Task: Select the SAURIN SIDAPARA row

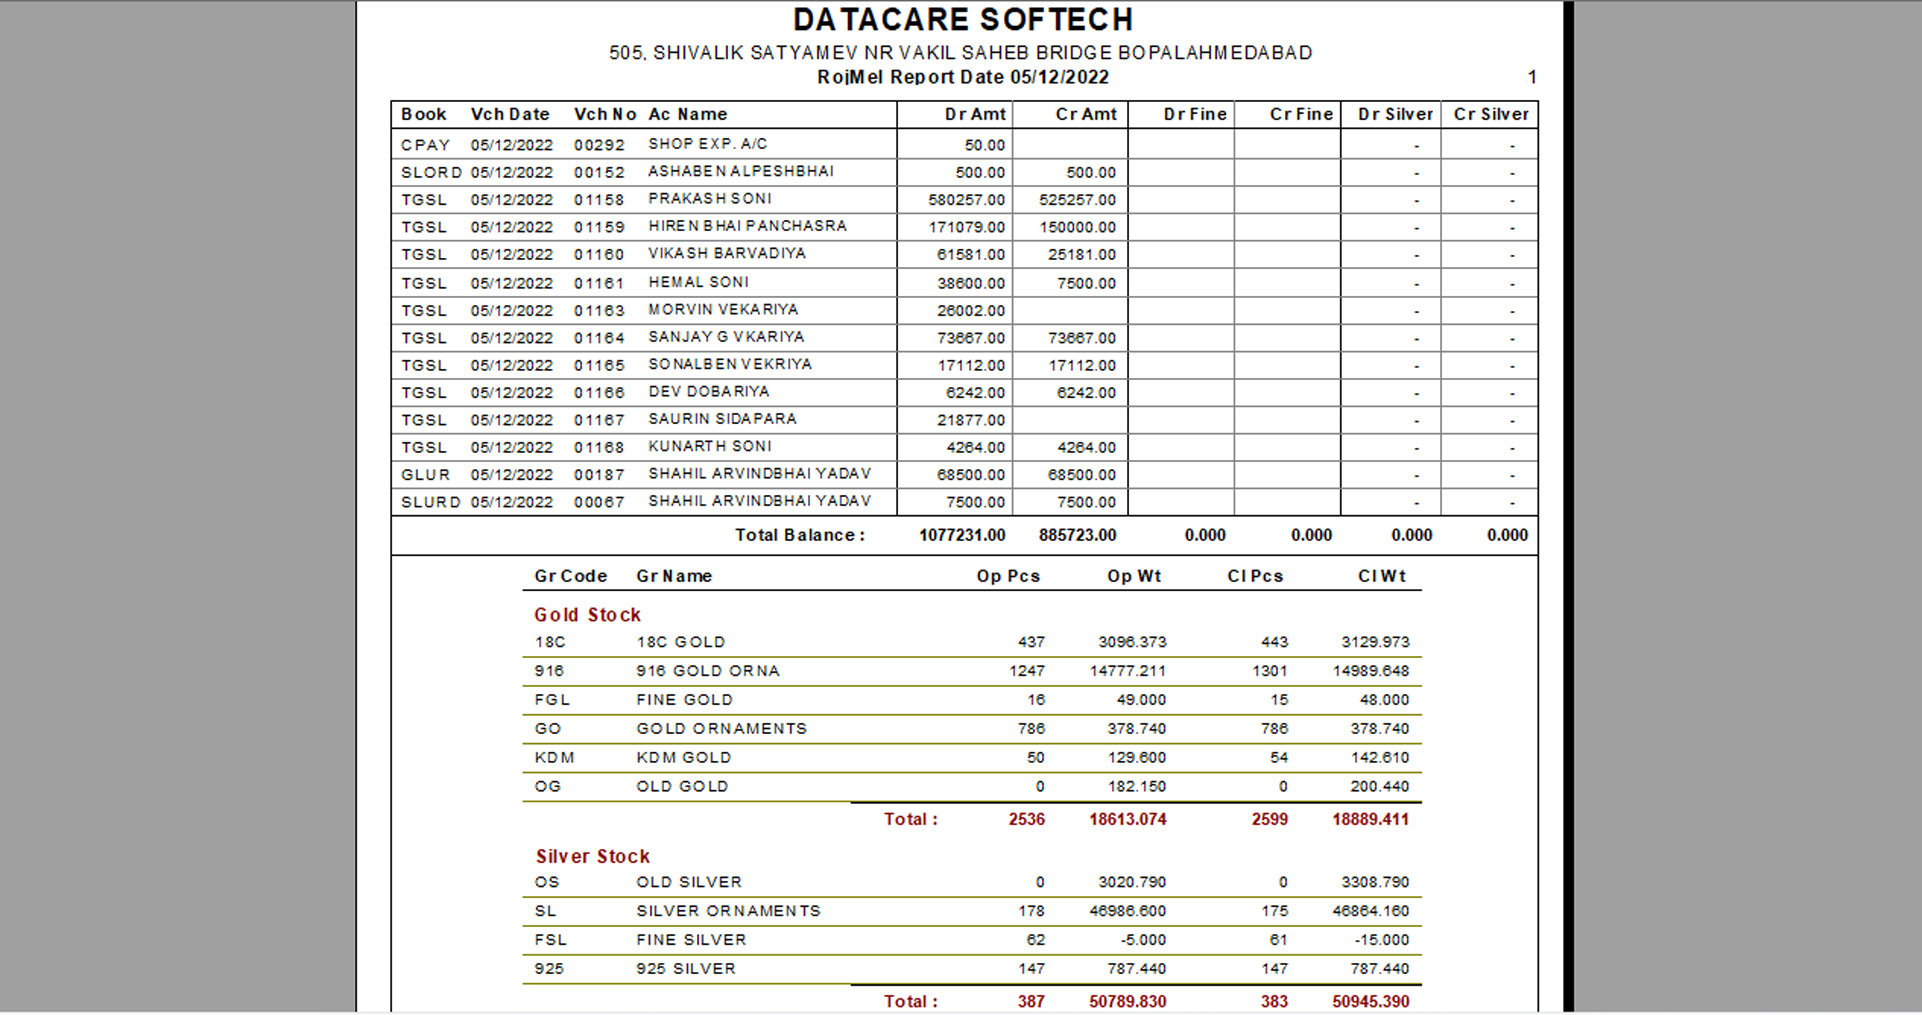Action: tap(964, 420)
